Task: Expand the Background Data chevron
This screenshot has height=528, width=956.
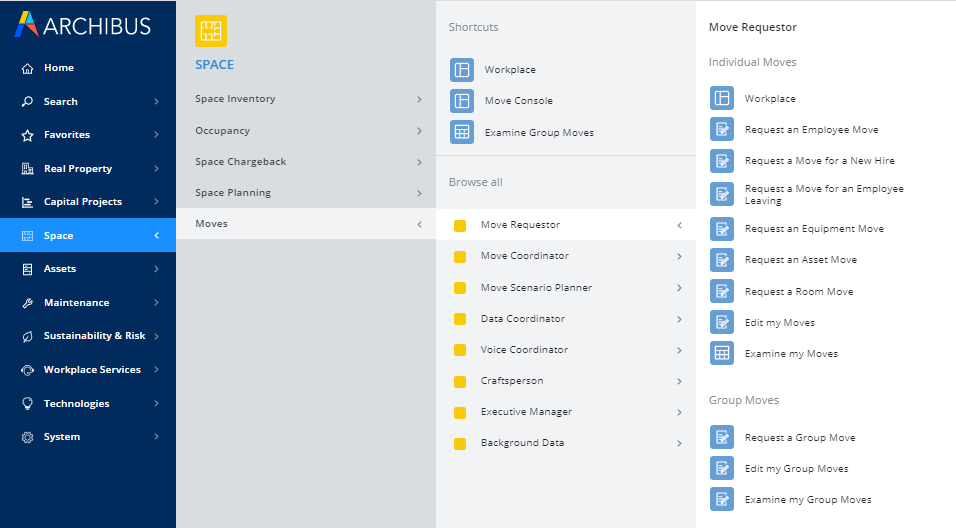Action: [679, 443]
